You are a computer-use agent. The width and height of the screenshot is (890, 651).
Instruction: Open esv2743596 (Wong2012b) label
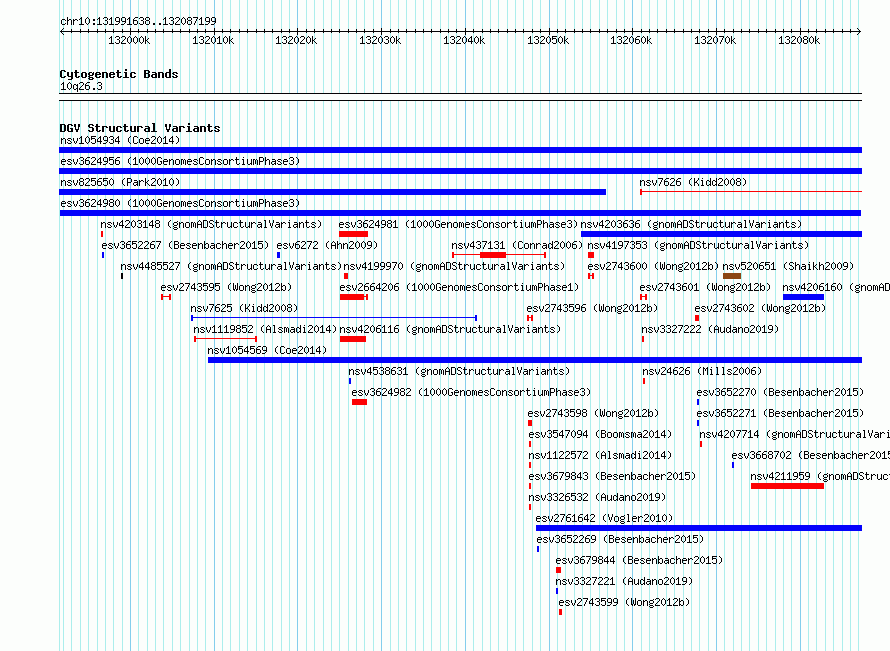click(592, 308)
